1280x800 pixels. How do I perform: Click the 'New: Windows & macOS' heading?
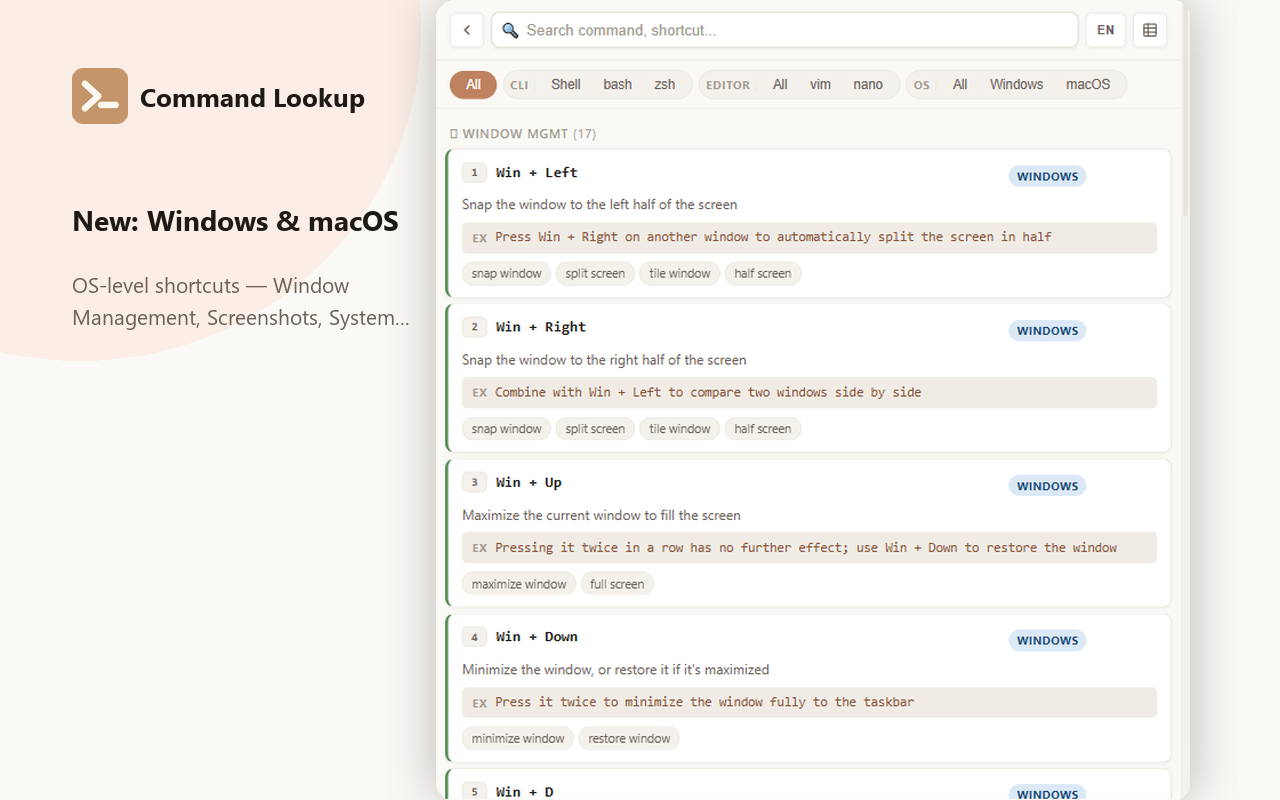(235, 221)
